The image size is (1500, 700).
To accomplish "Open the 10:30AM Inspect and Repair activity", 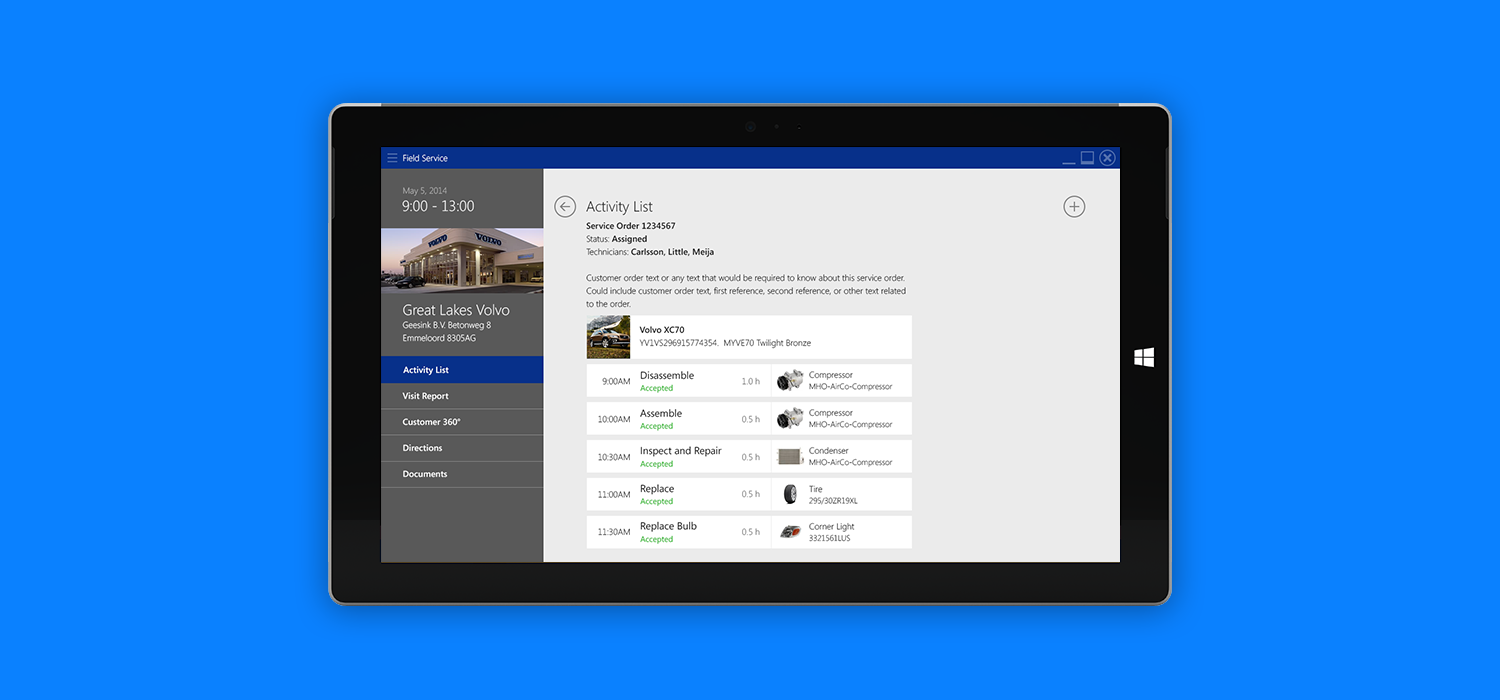I will [x=749, y=456].
